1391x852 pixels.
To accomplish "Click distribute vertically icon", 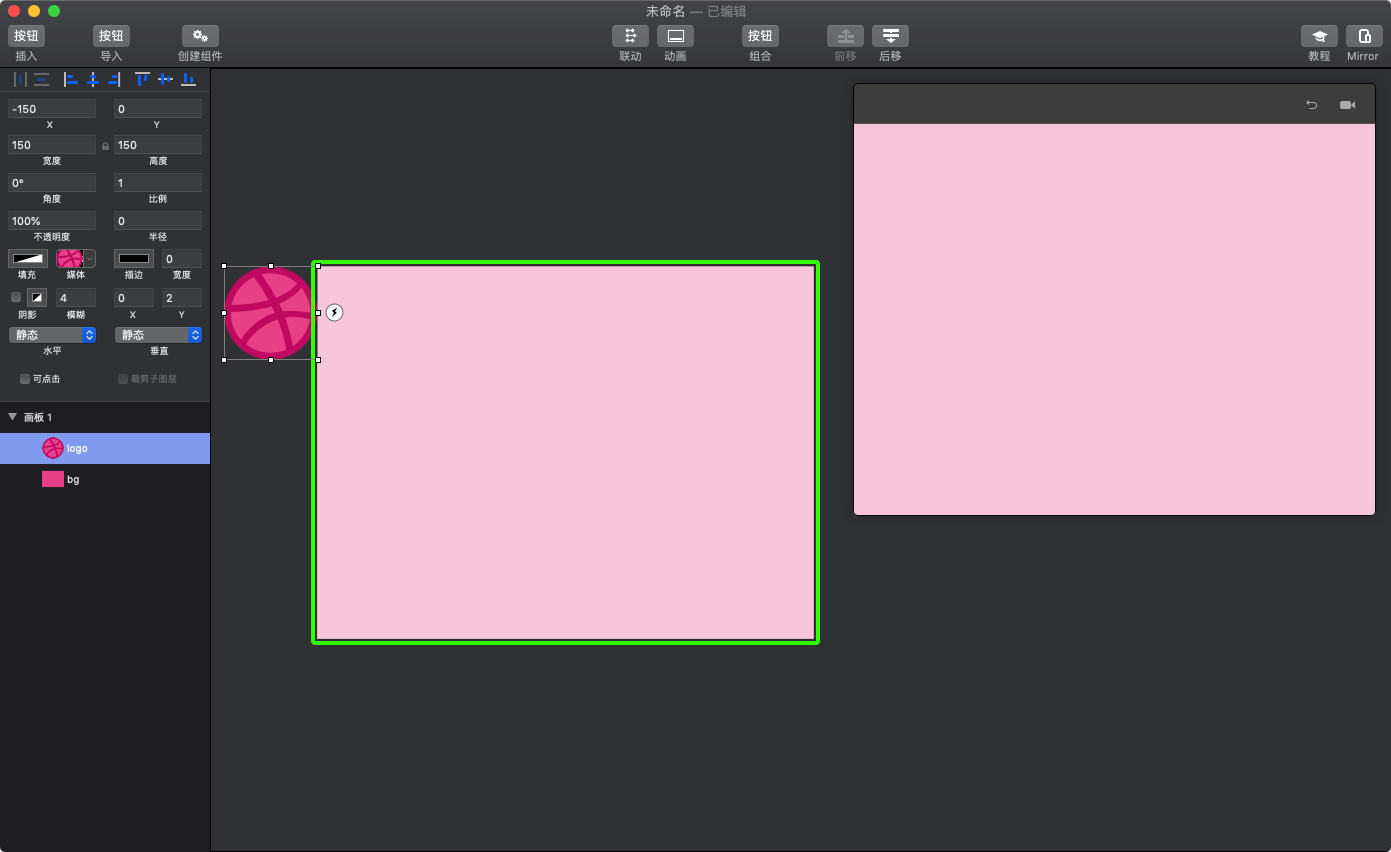I will point(42,79).
